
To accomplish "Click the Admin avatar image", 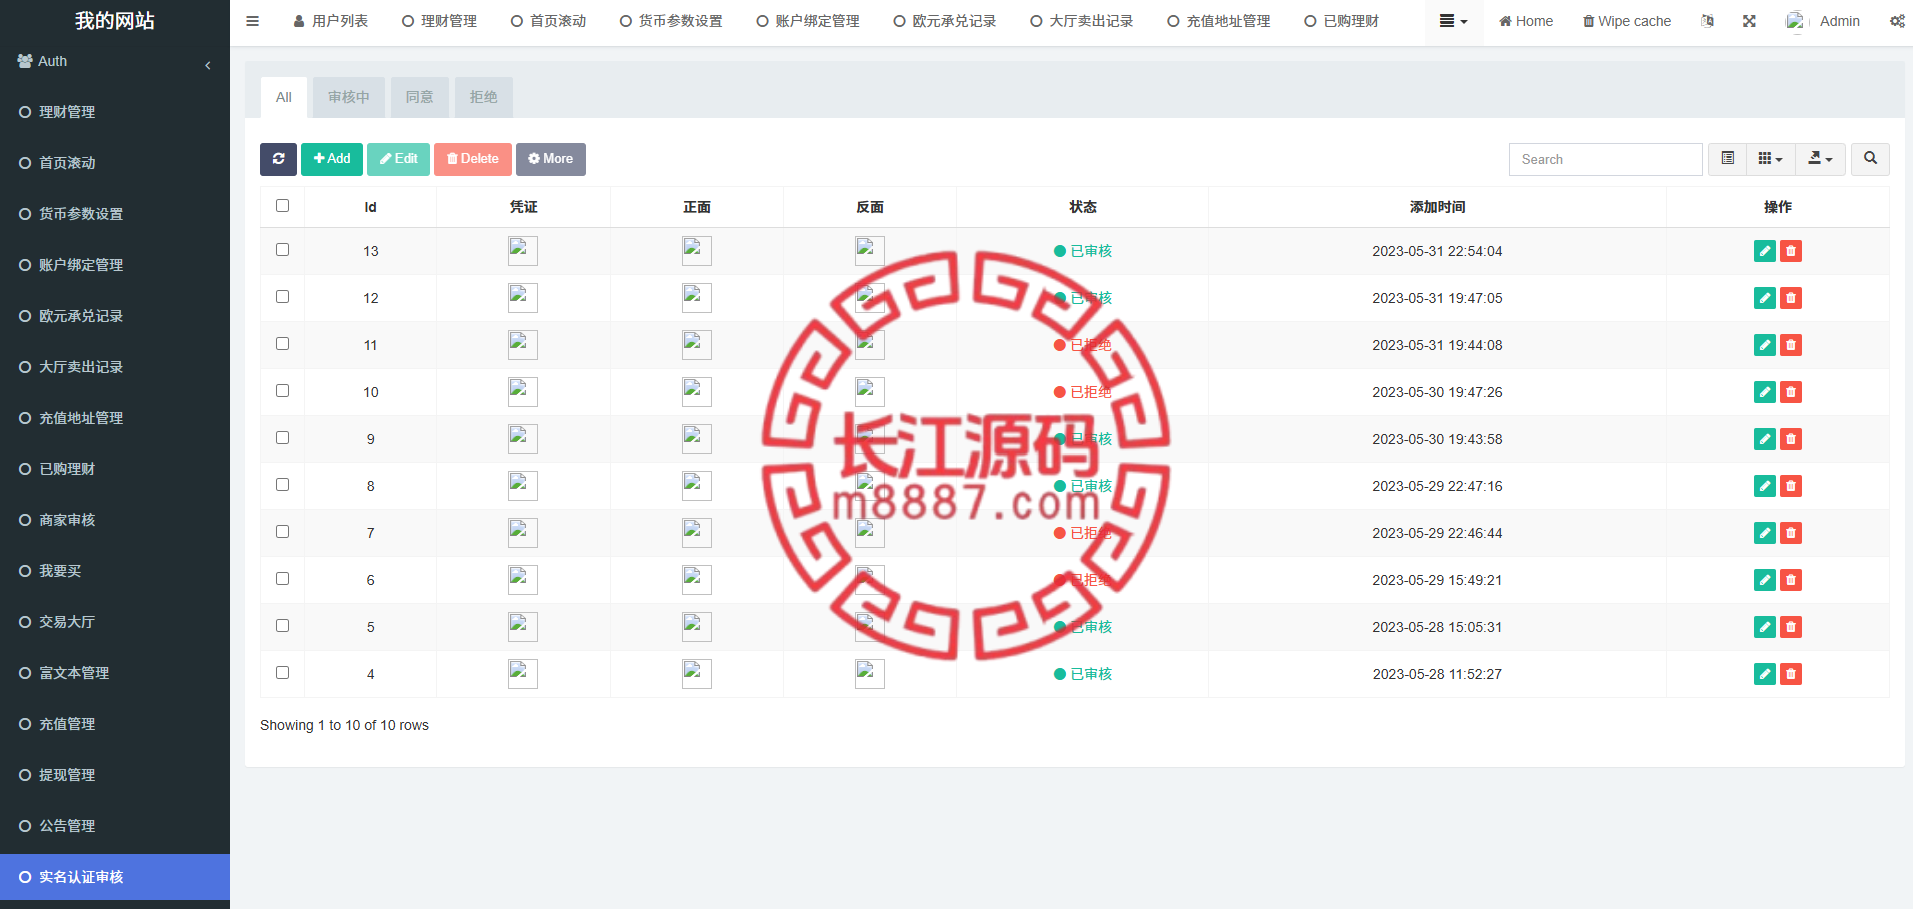I will click(x=1796, y=21).
